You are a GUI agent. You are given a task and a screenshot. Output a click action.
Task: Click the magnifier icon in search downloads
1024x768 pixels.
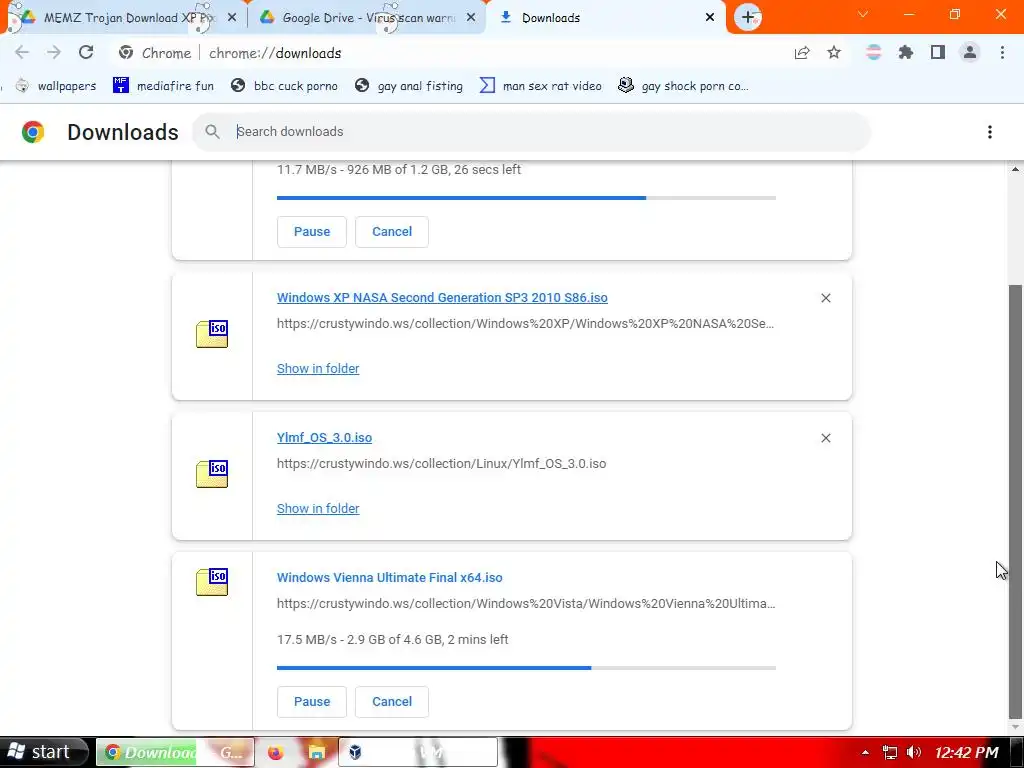click(x=212, y=132)
